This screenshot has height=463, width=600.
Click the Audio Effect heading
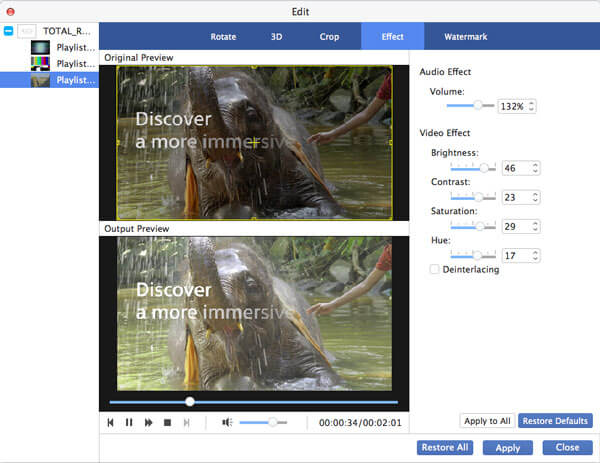(445, 72)
